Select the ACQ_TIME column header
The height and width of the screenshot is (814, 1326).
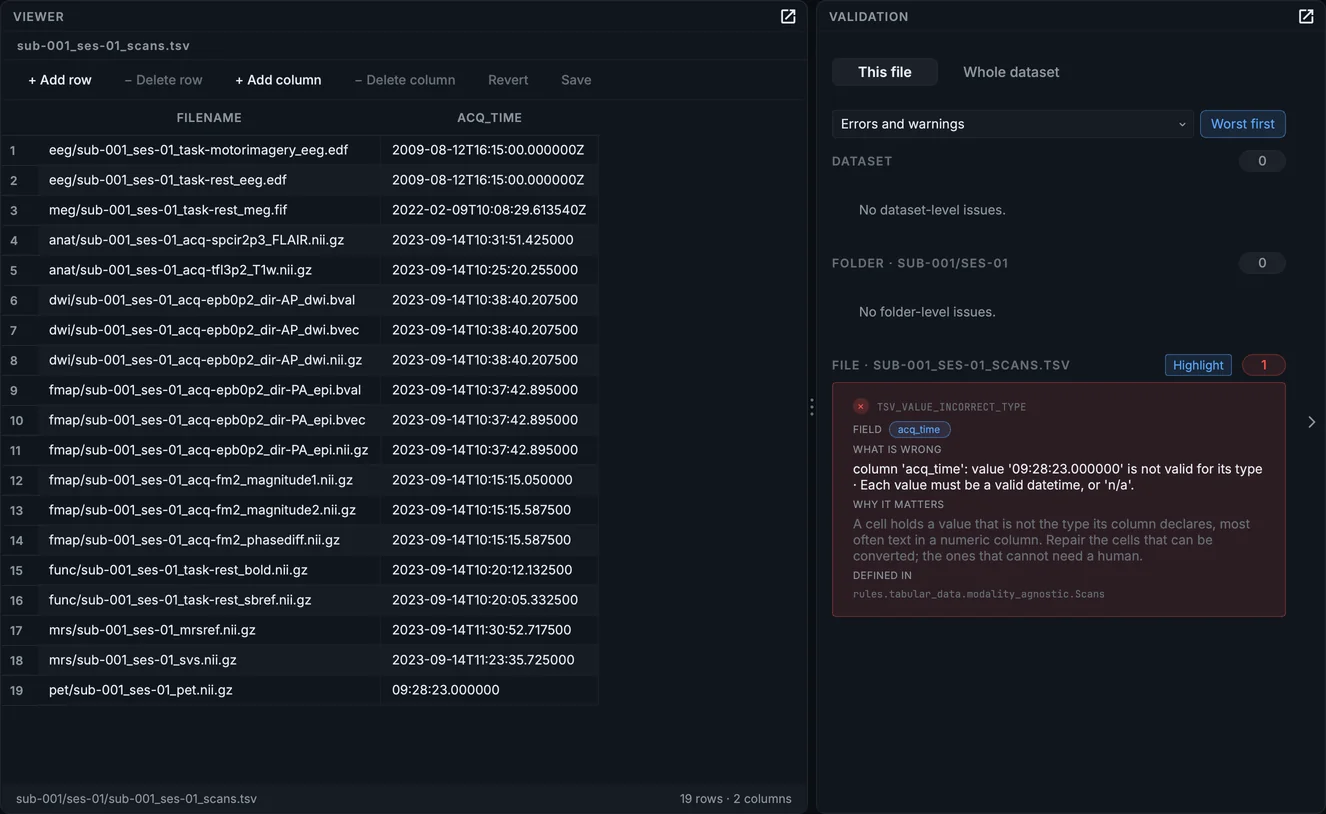pyautogui.click(x=489, y=118)
